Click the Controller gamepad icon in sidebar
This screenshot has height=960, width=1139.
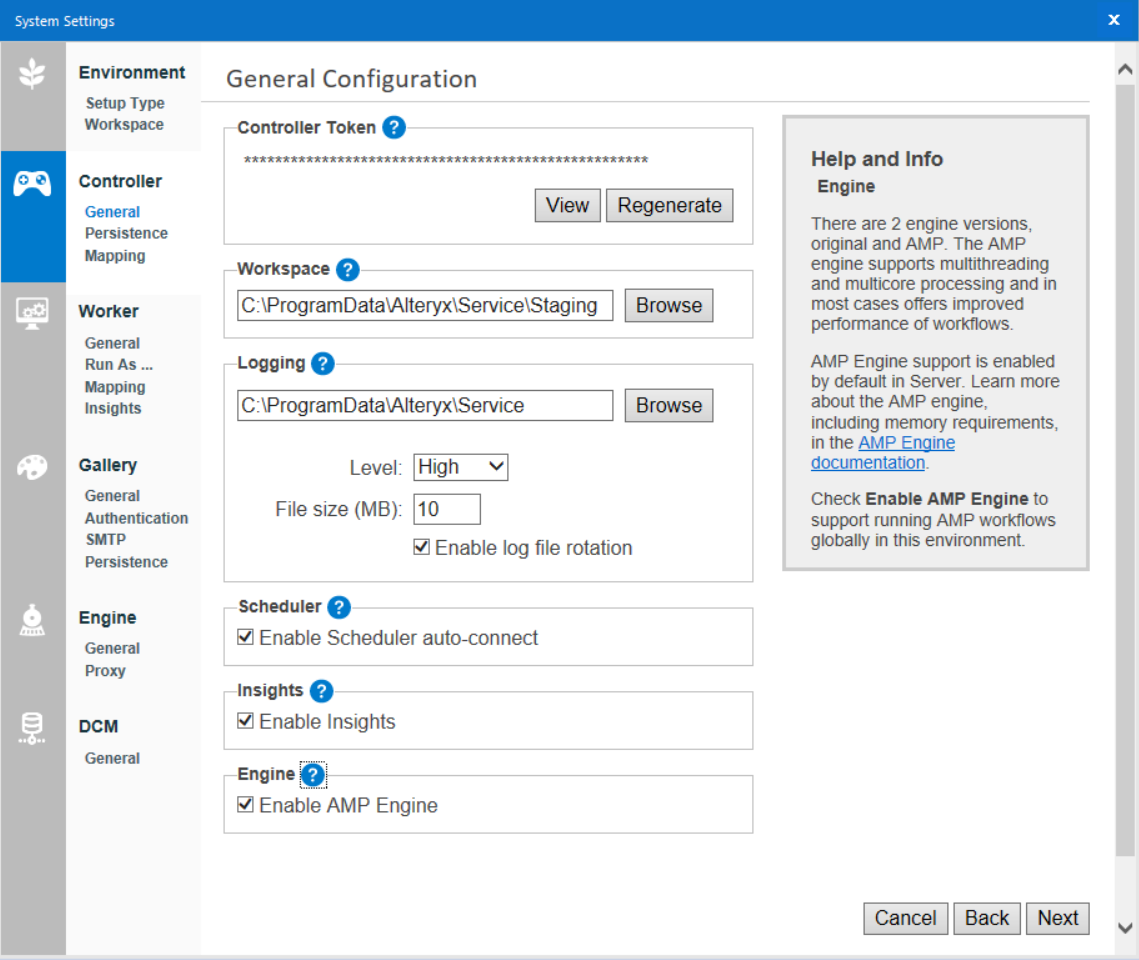click(x=33, y=182)
